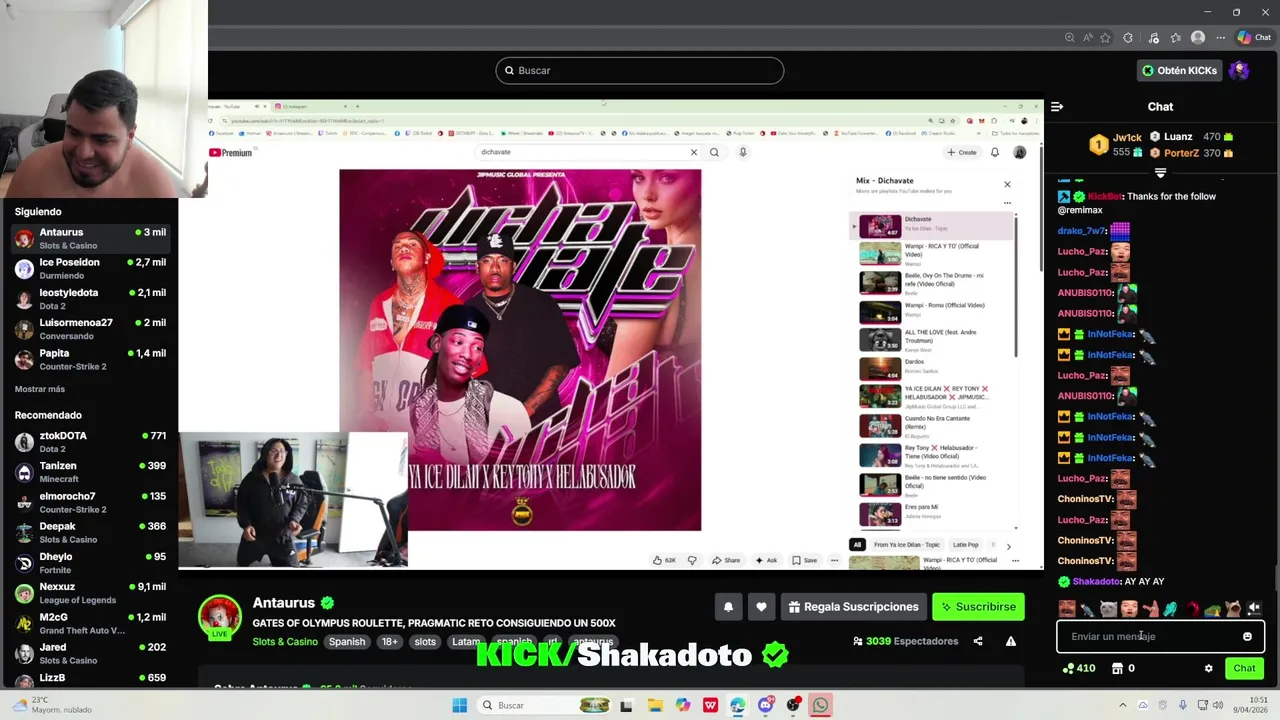1280x720 pixels.
Task: Click browser favorites star icon
Action: click(x=1105, y=38)
